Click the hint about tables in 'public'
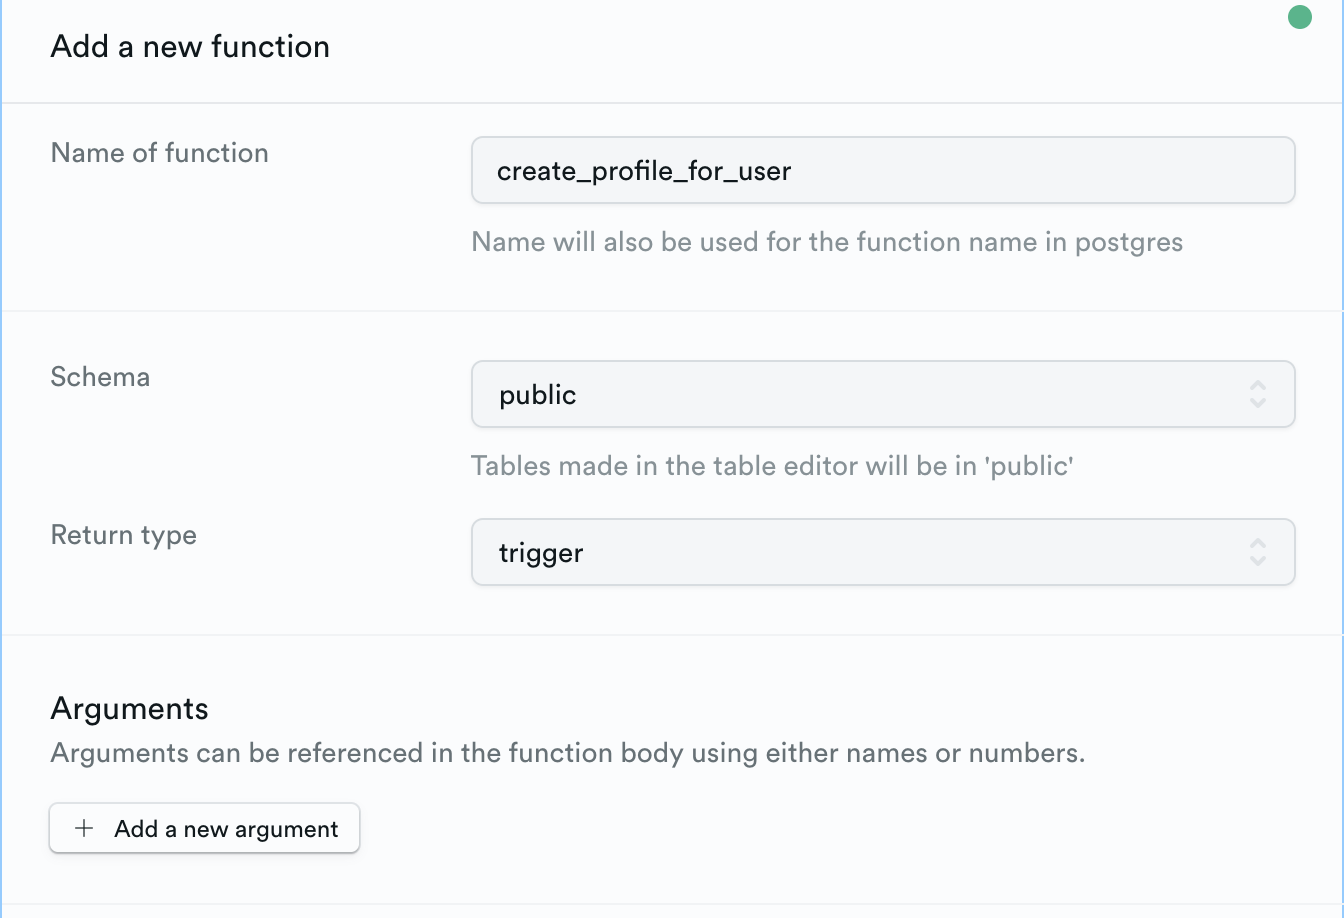Screen dimensions: 1344x918 (772, 466)
